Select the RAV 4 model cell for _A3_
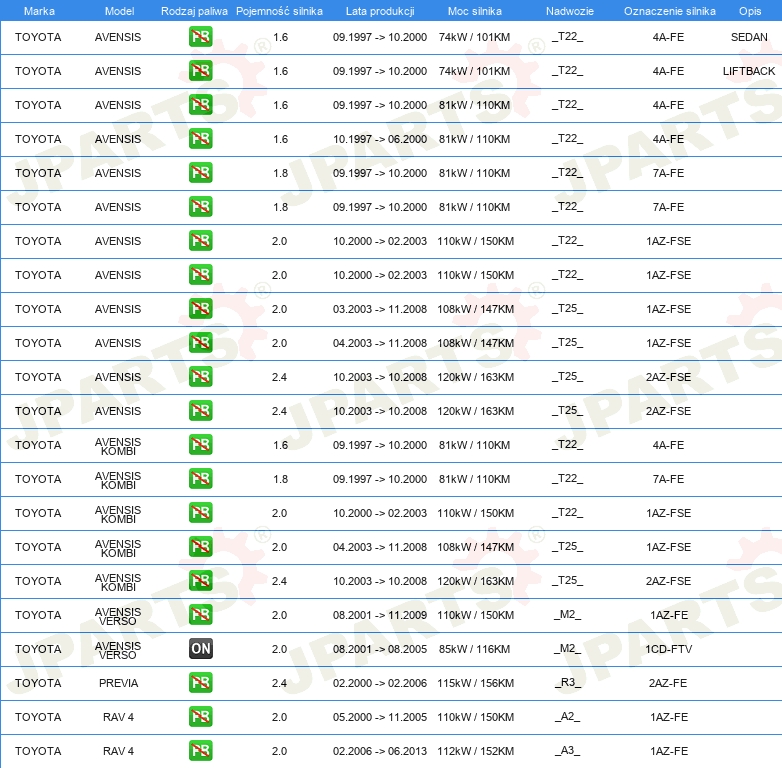The height and width of the screenshot is (768, 782). pyautogui.click(x=118, y=751)
